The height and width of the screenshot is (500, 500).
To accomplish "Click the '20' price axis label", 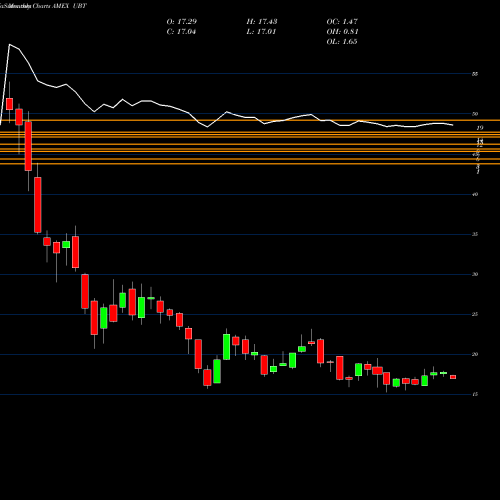I will tap(475, 354).
